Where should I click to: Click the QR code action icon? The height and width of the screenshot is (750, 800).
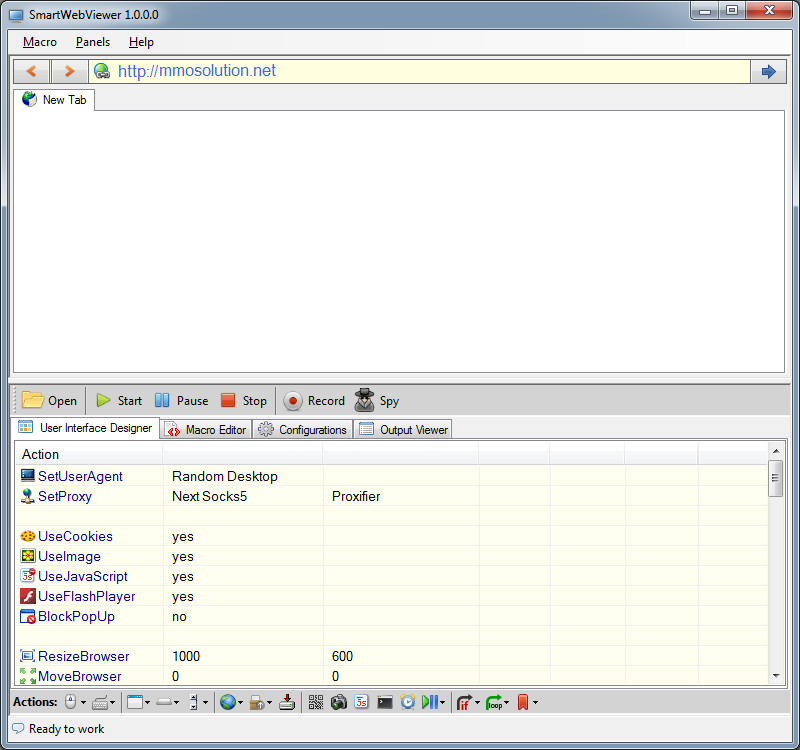coord(316,702)
